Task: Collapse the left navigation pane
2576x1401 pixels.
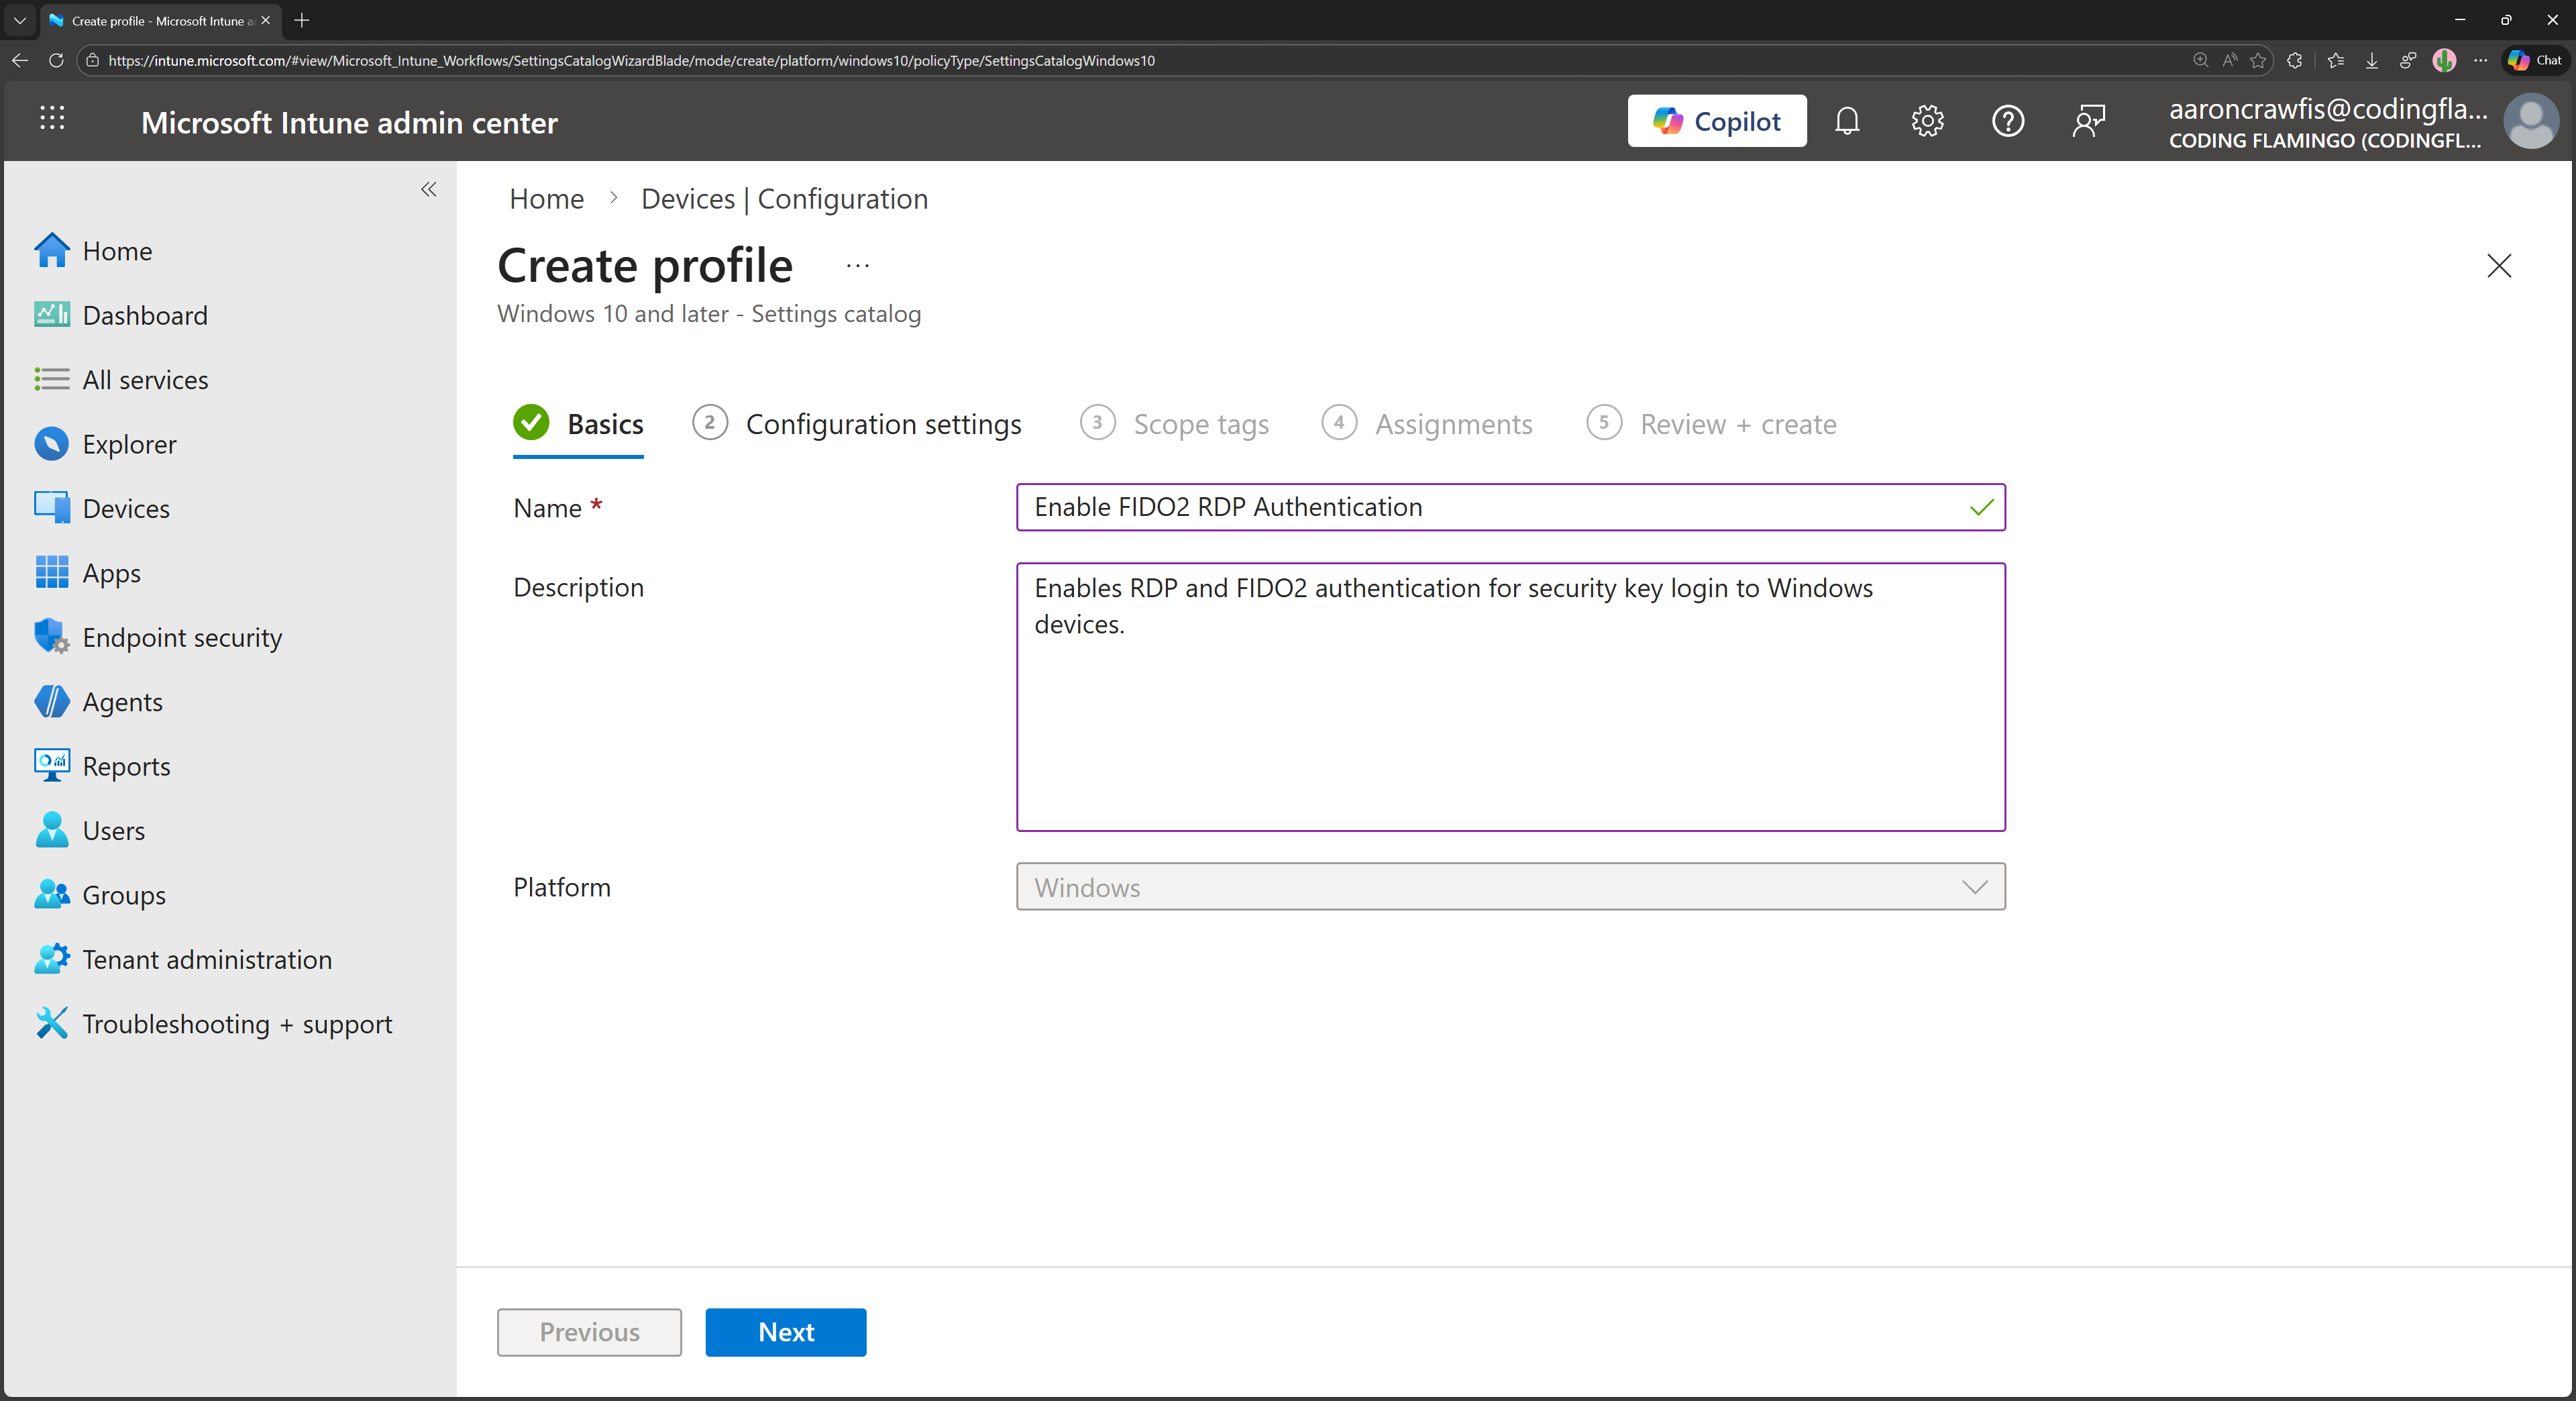Action: coord(428,190)
